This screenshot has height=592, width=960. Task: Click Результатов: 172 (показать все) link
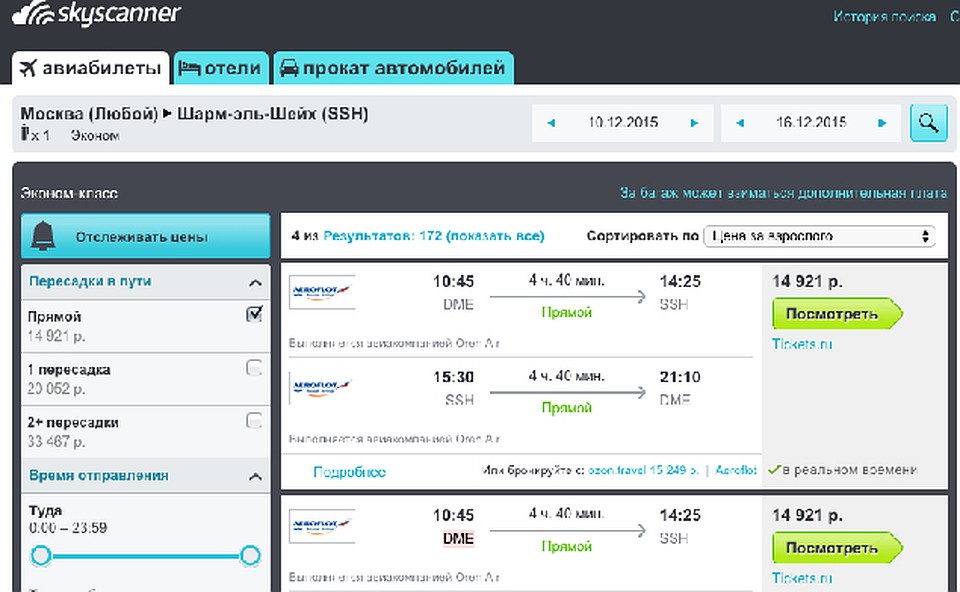(433, 236)
